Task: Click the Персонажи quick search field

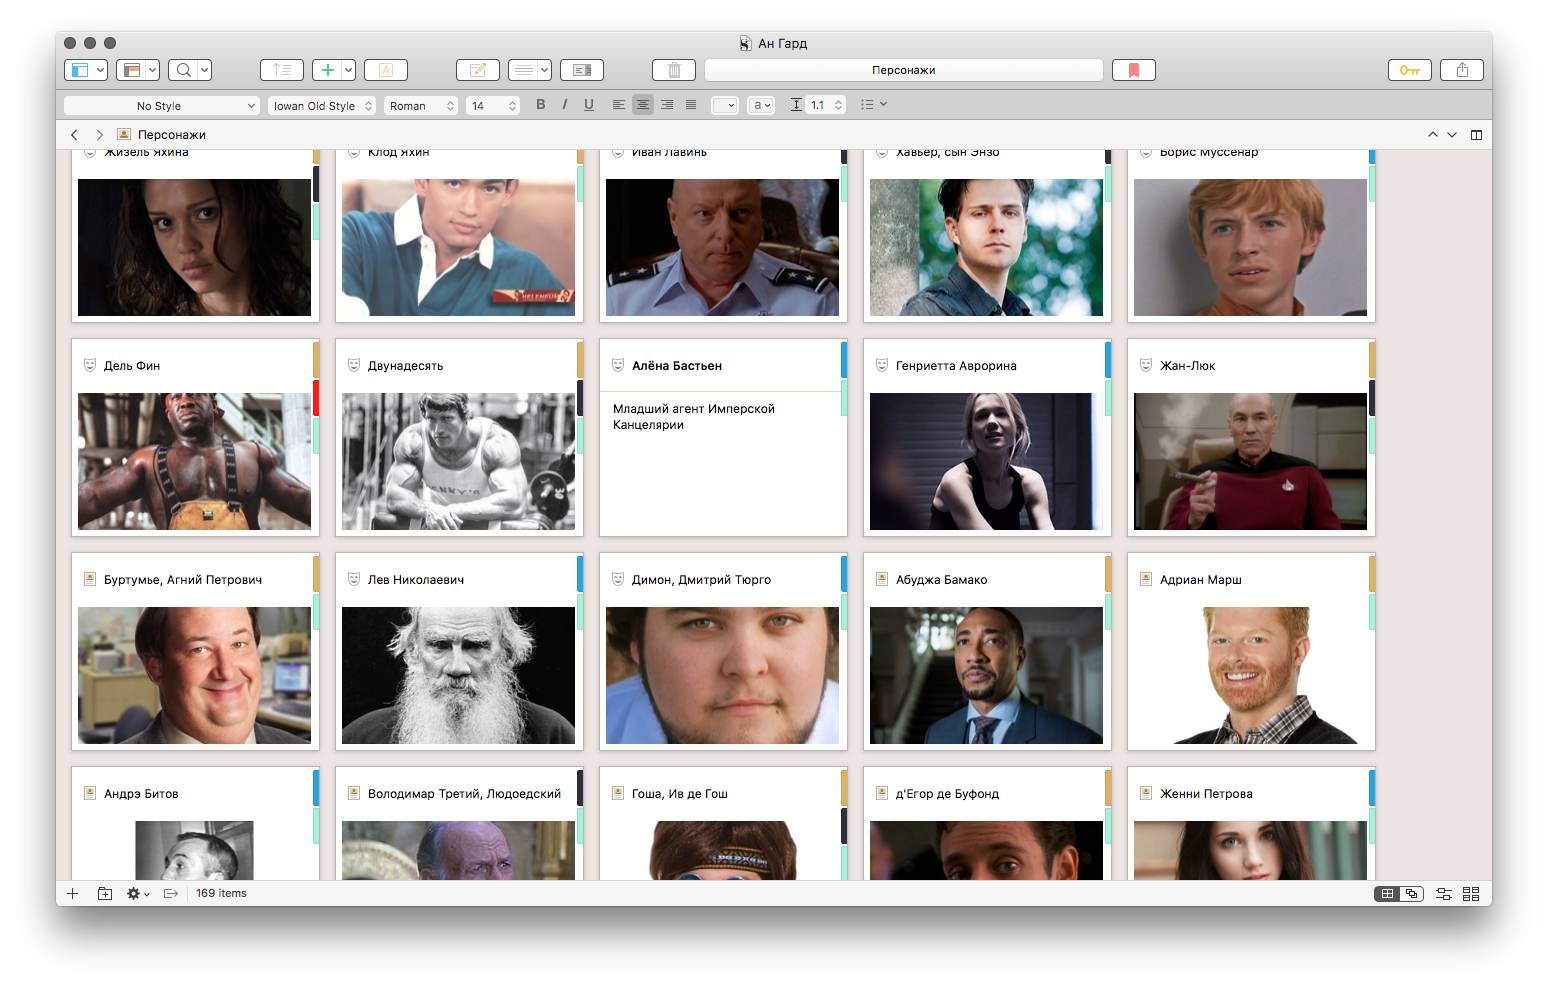Action: tap(903, 70)
